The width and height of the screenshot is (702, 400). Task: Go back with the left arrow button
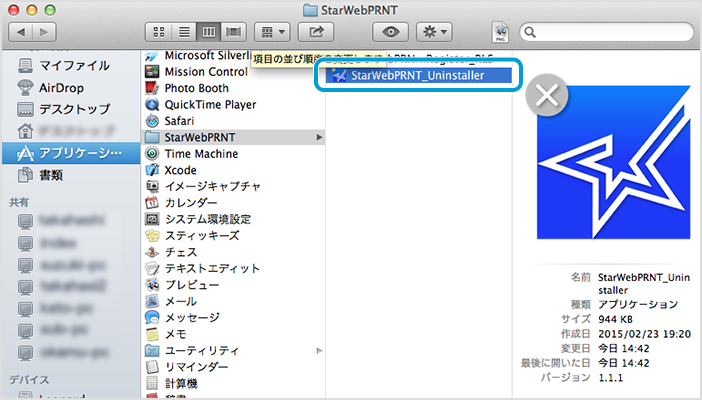21,32
